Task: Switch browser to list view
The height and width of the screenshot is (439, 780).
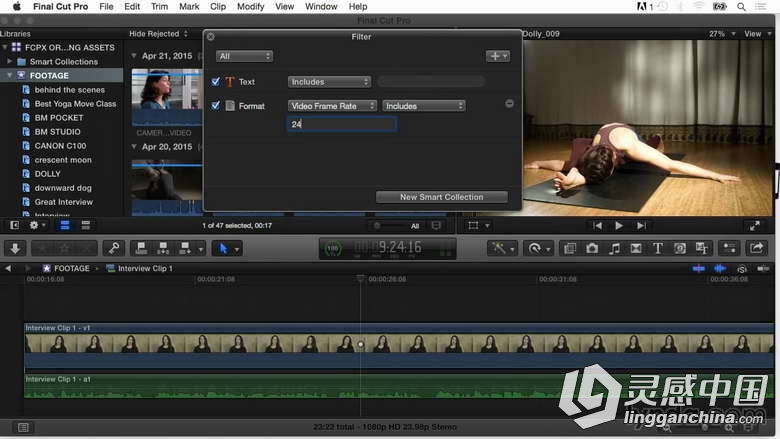Action: [x=86, y=225]
